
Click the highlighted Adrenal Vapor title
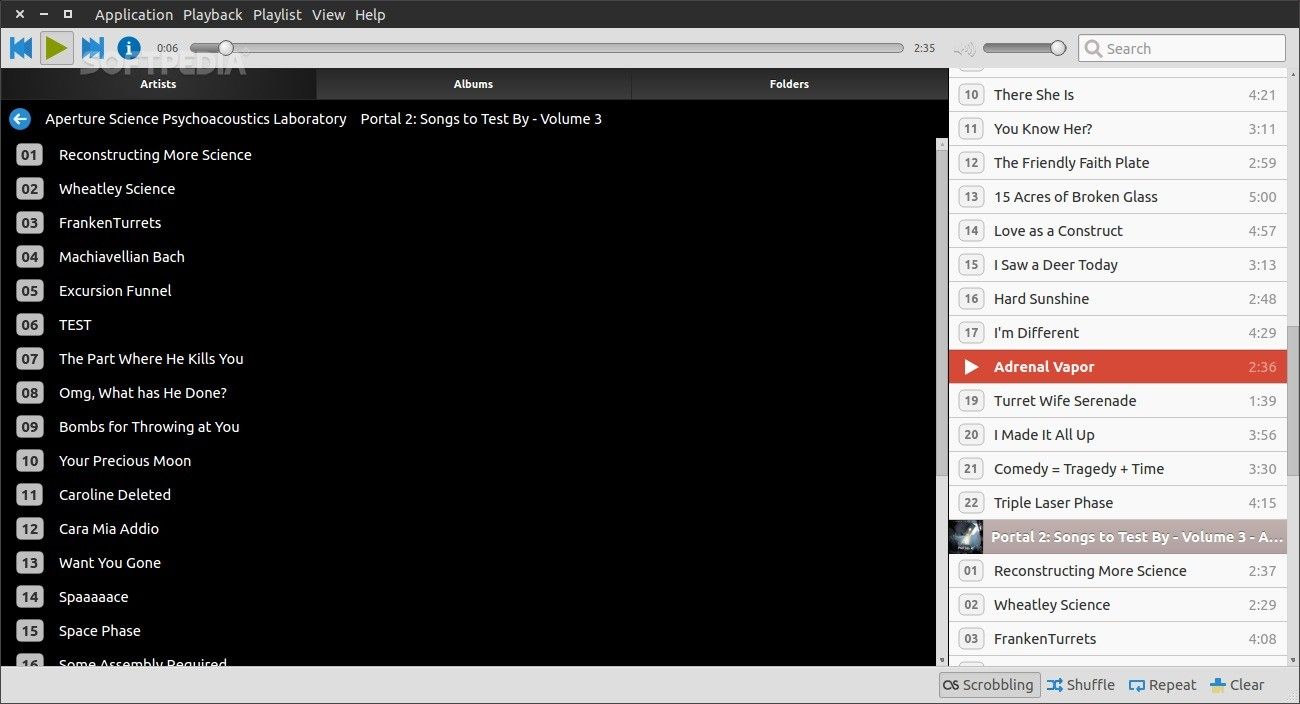coord(1044,367)
